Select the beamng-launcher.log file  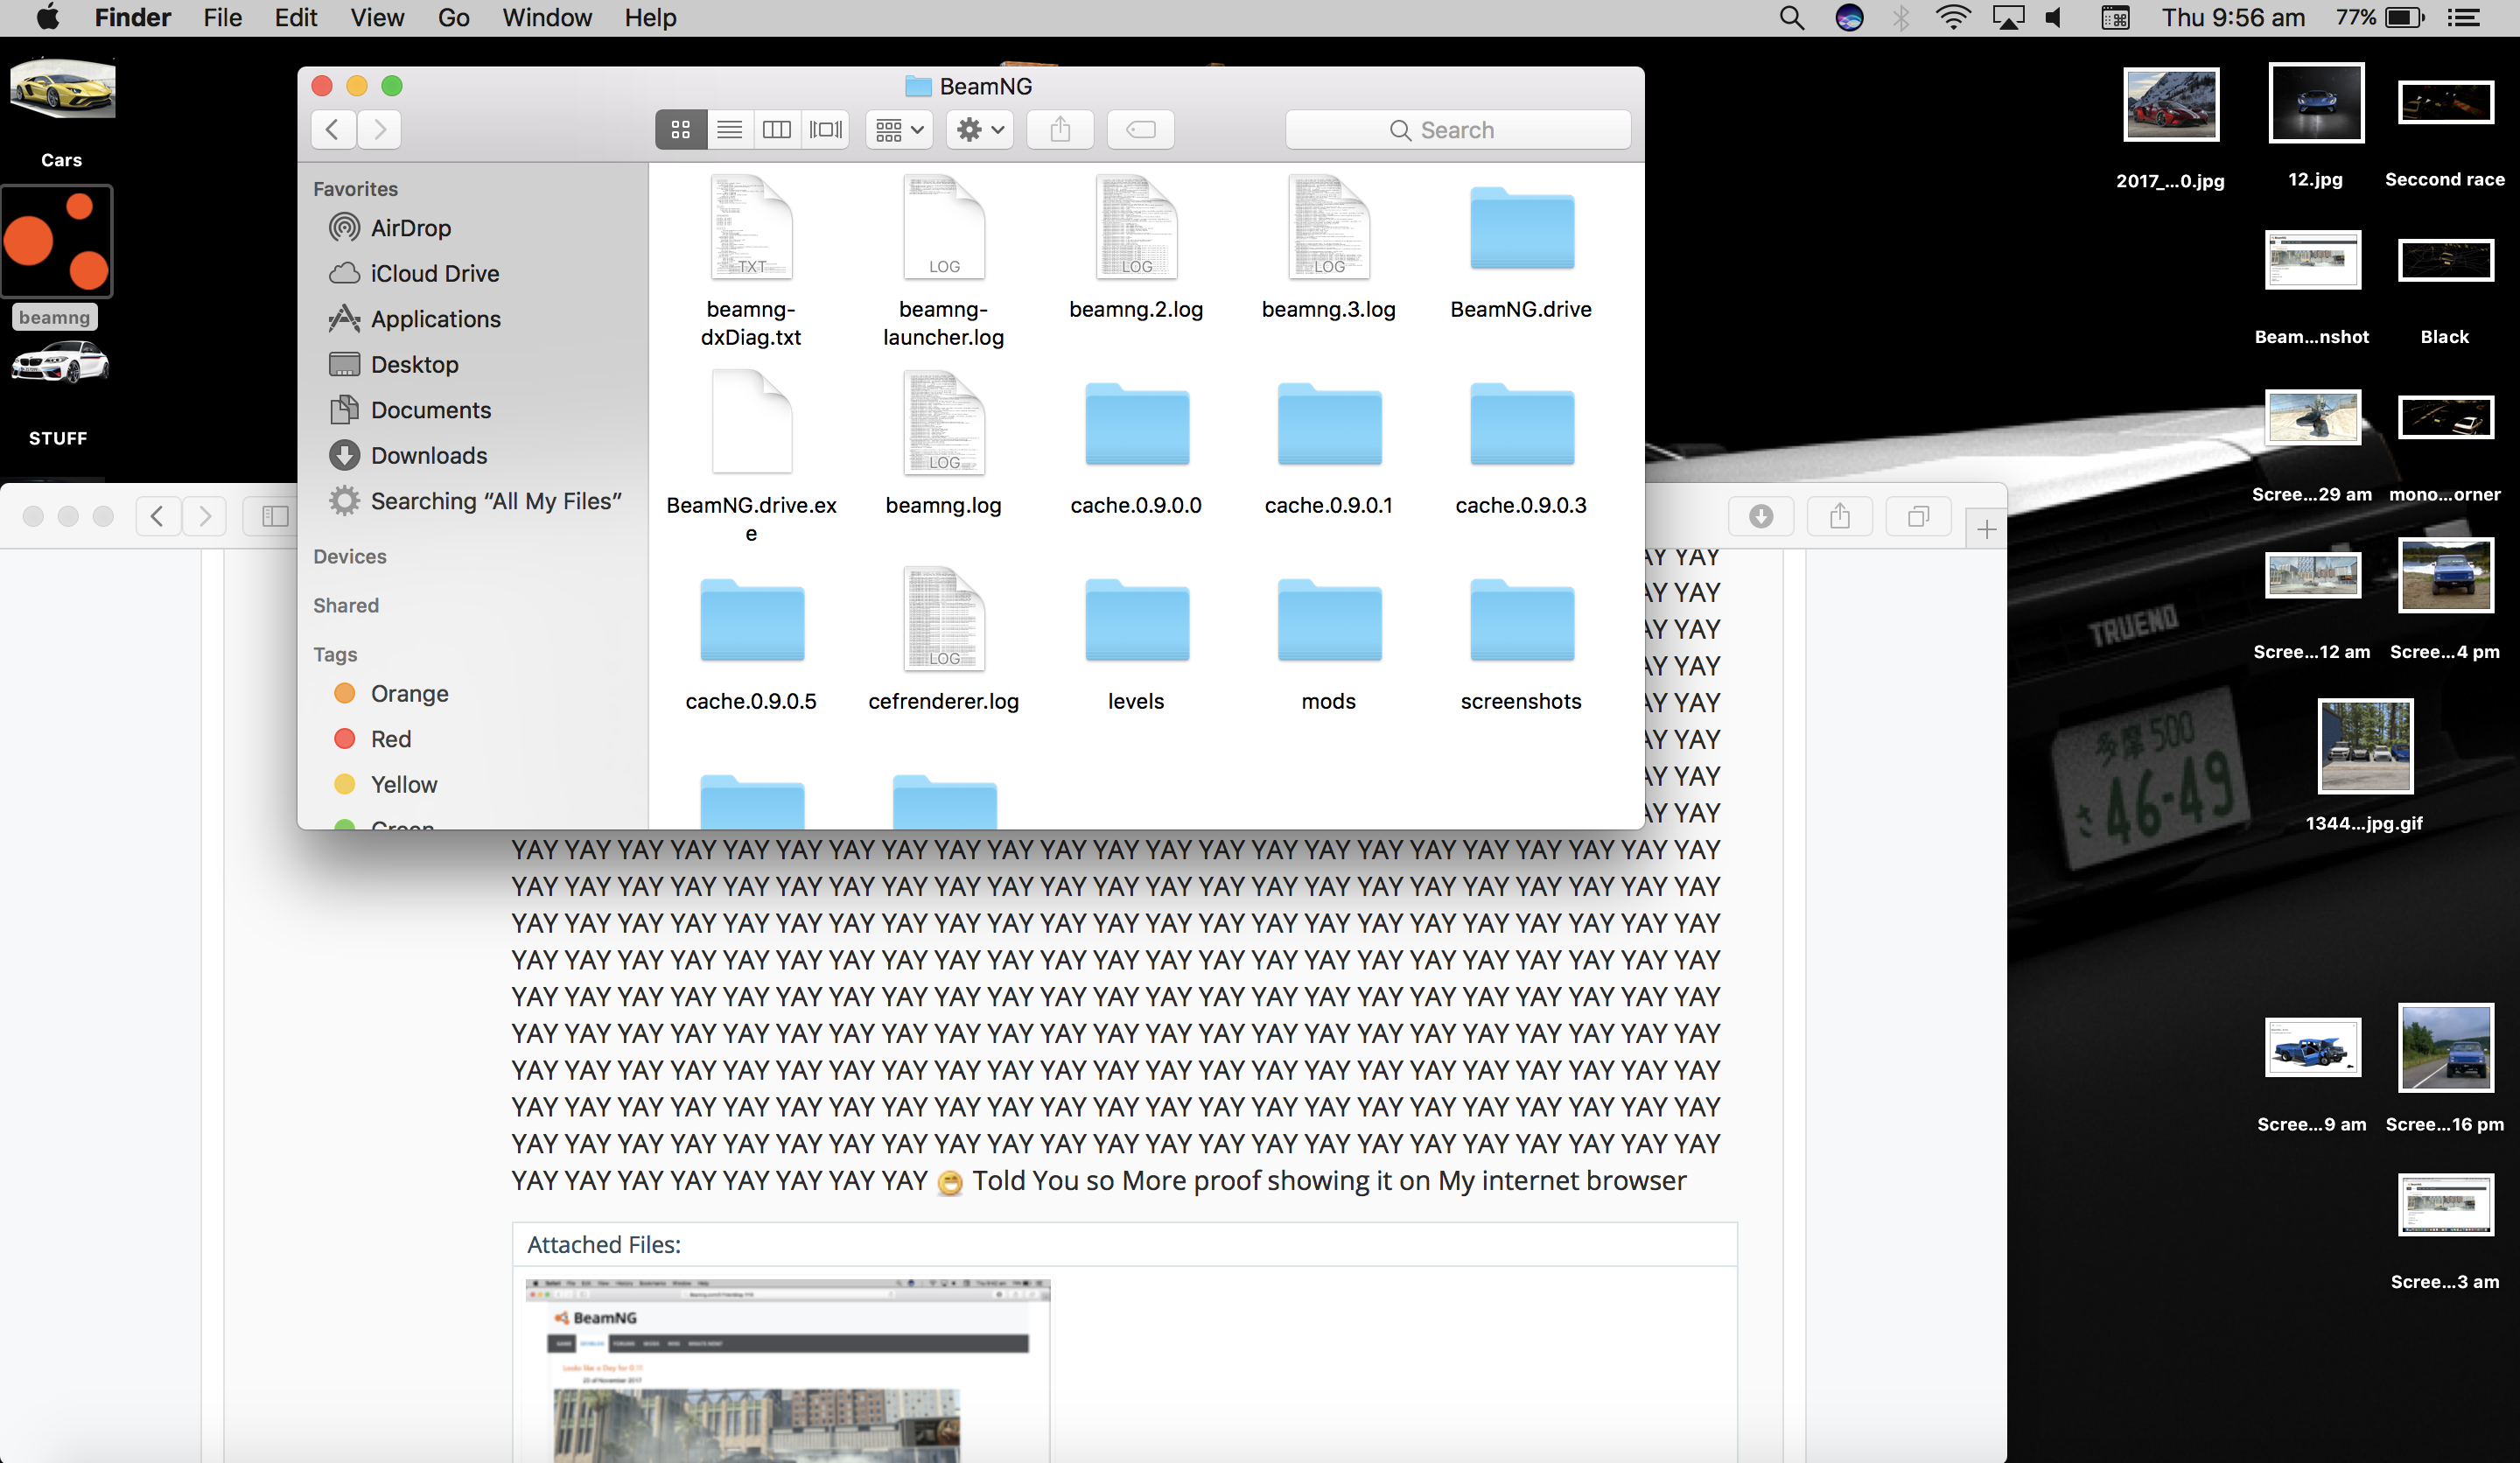[943, 262]
